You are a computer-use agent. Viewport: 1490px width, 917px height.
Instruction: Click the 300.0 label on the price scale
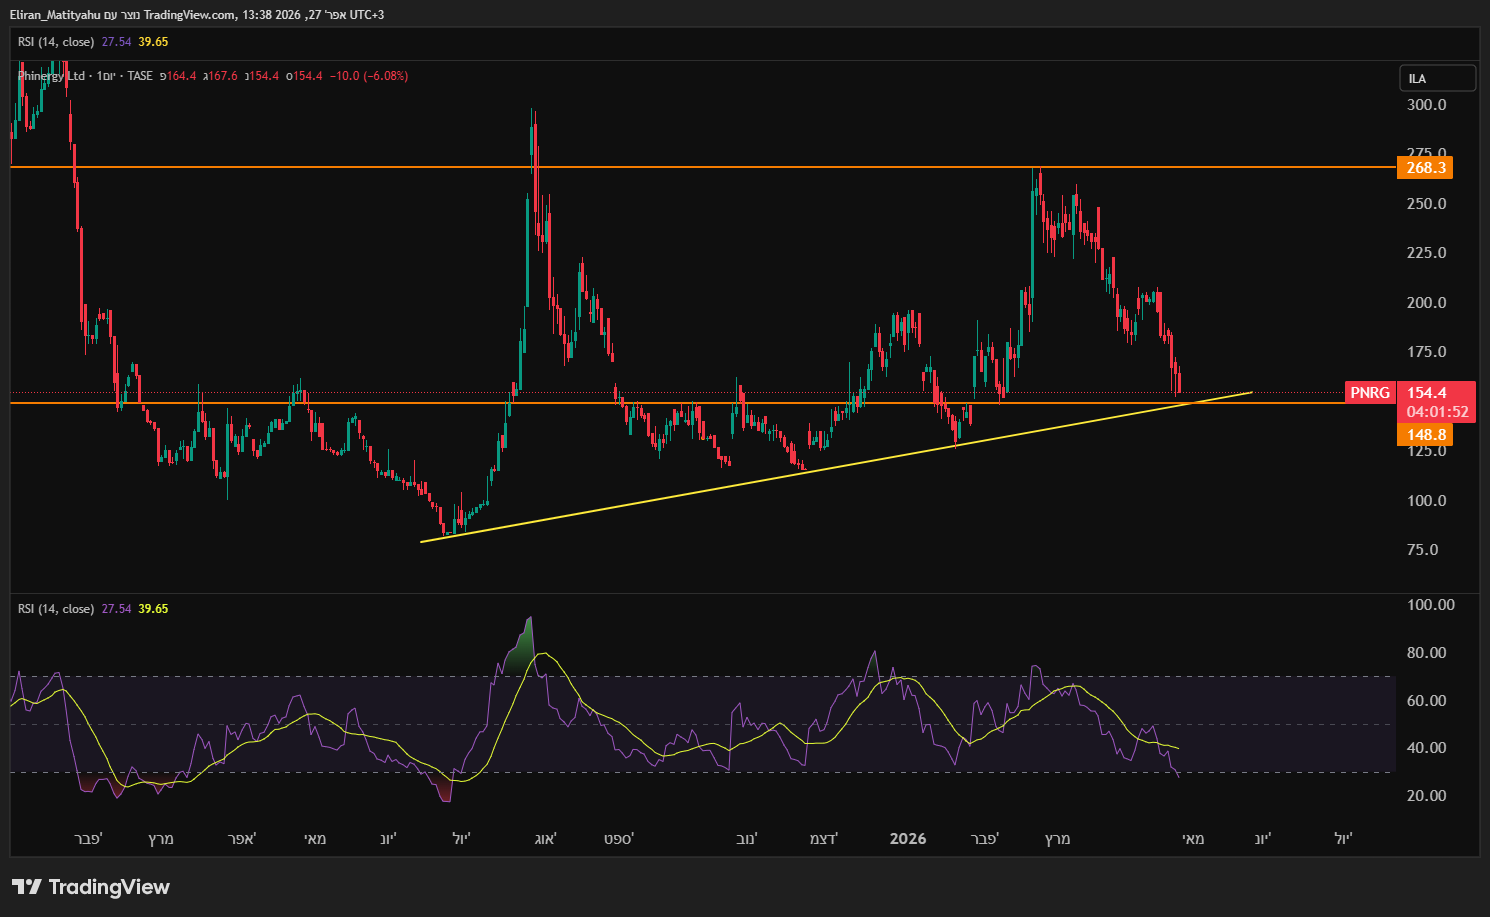[1426, 105]
